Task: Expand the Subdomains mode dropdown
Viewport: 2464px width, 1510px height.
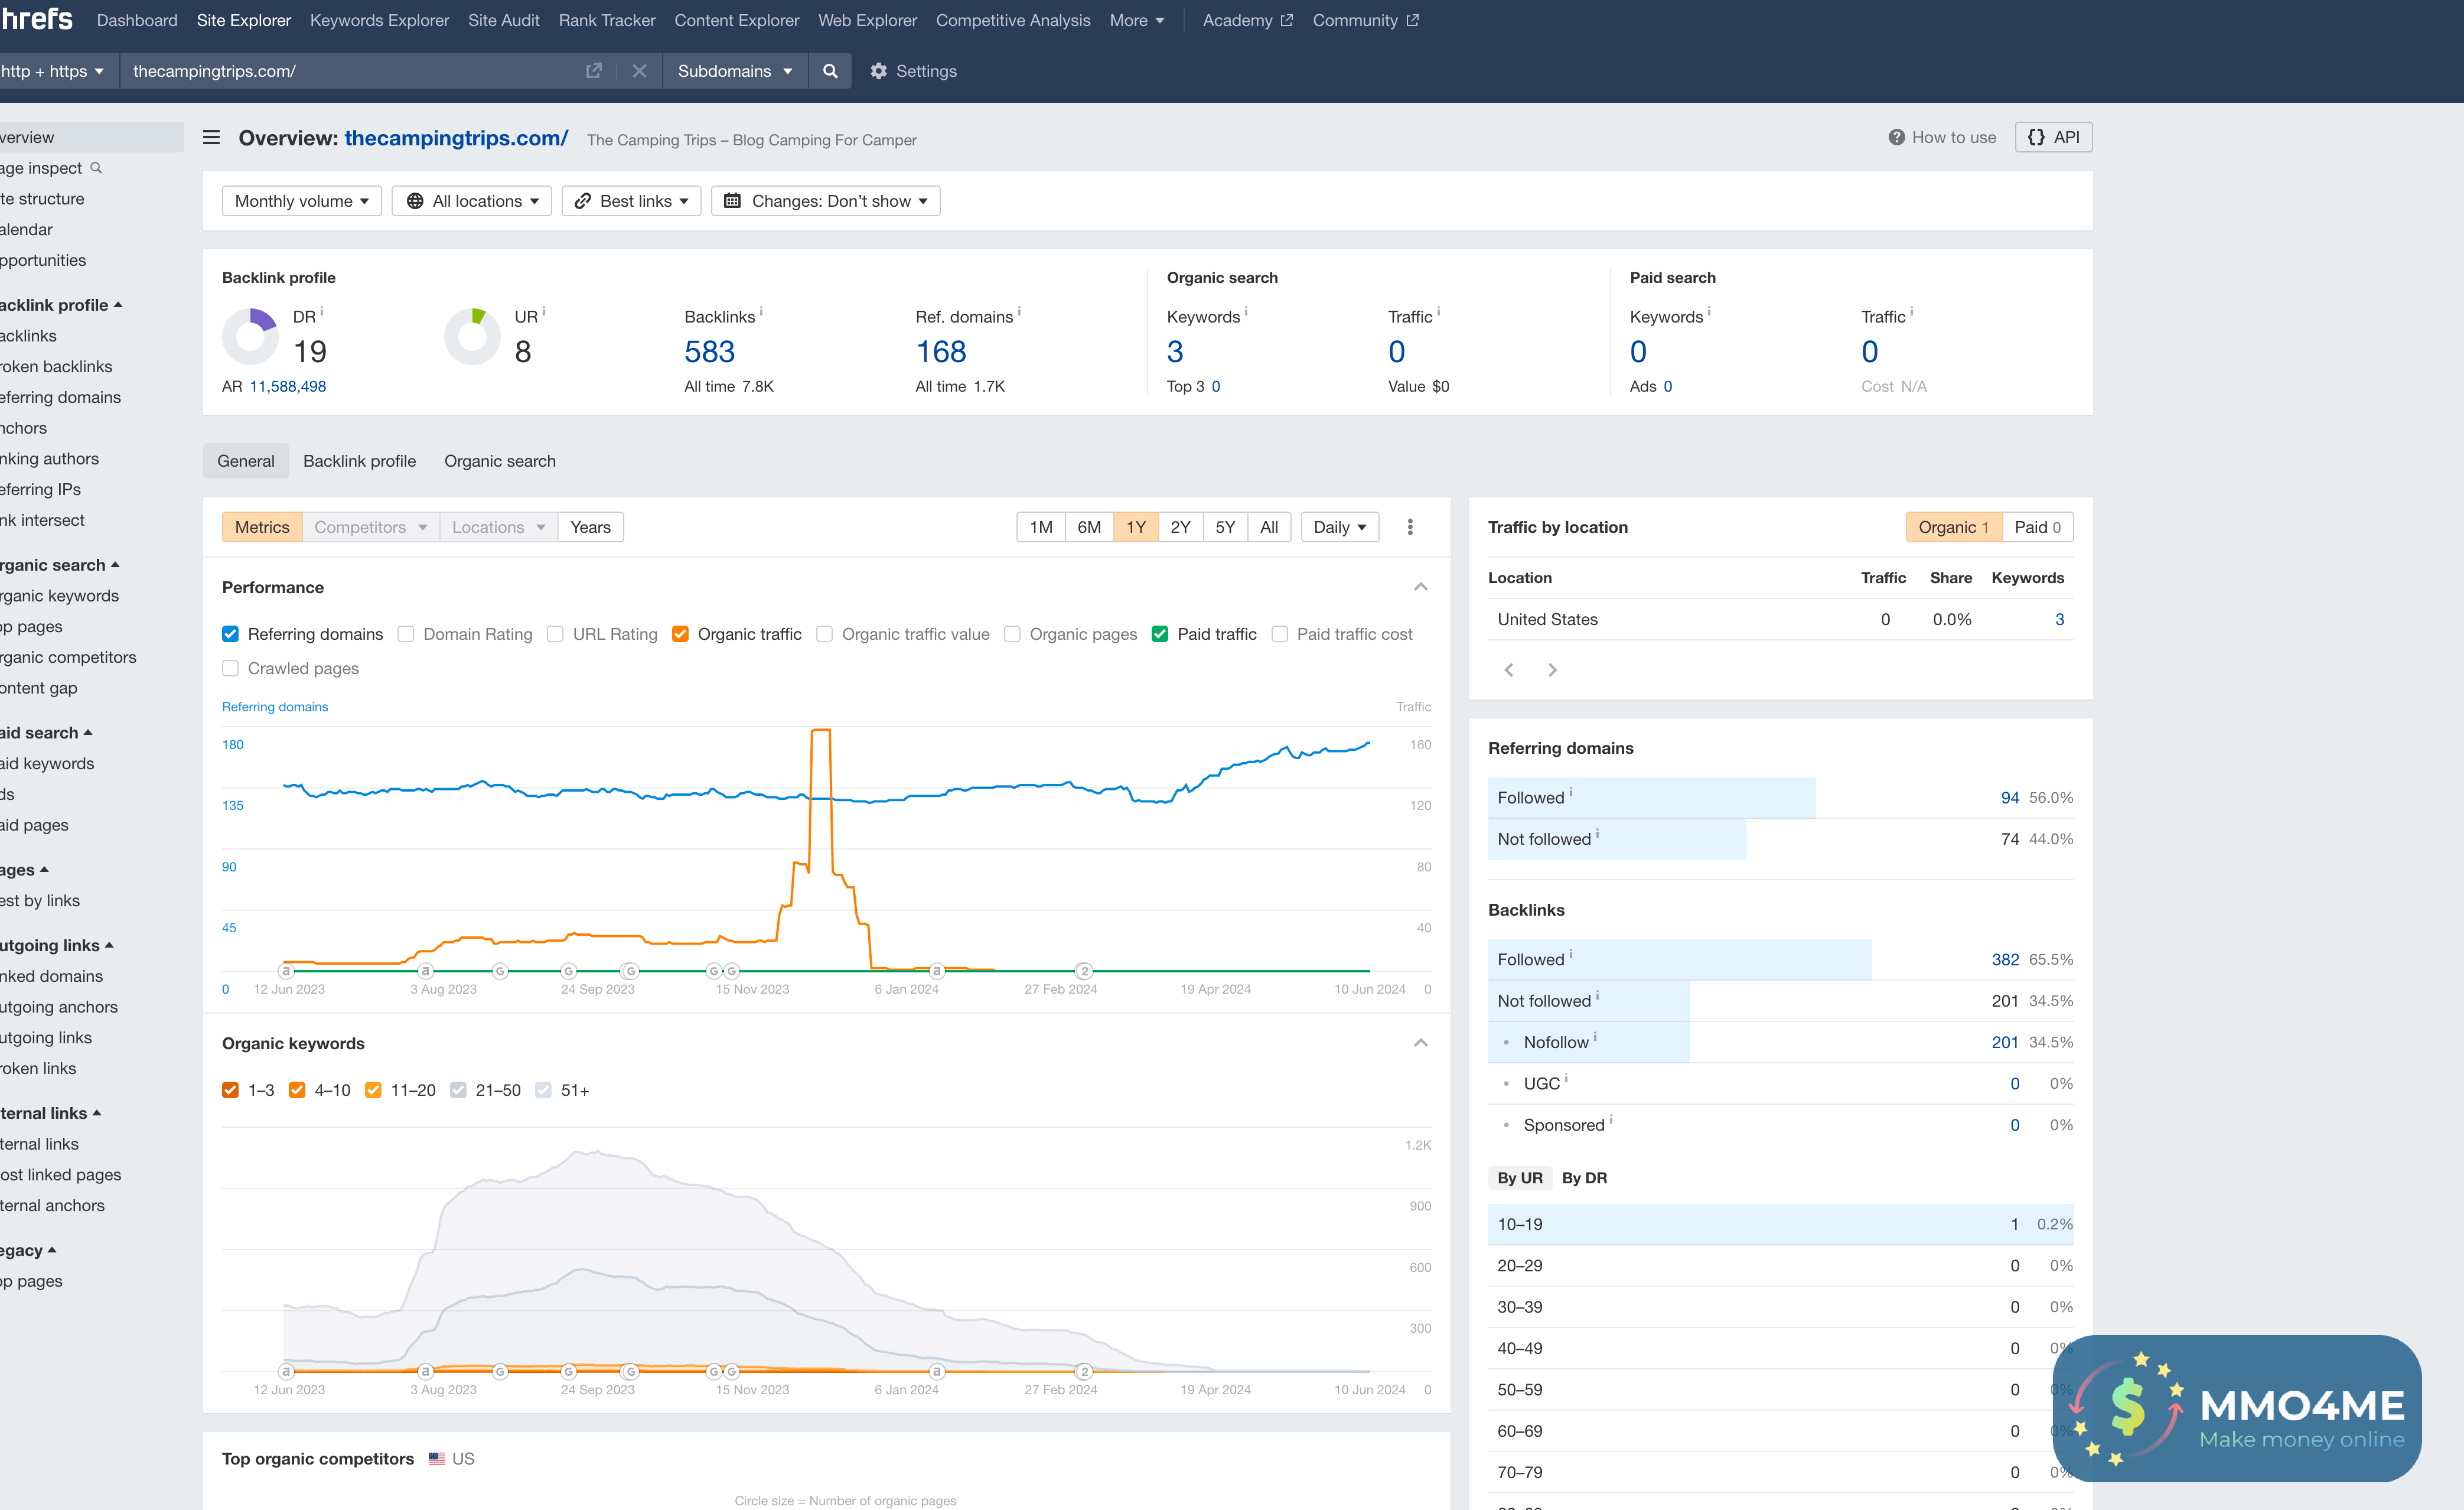Action: point(734,71)
